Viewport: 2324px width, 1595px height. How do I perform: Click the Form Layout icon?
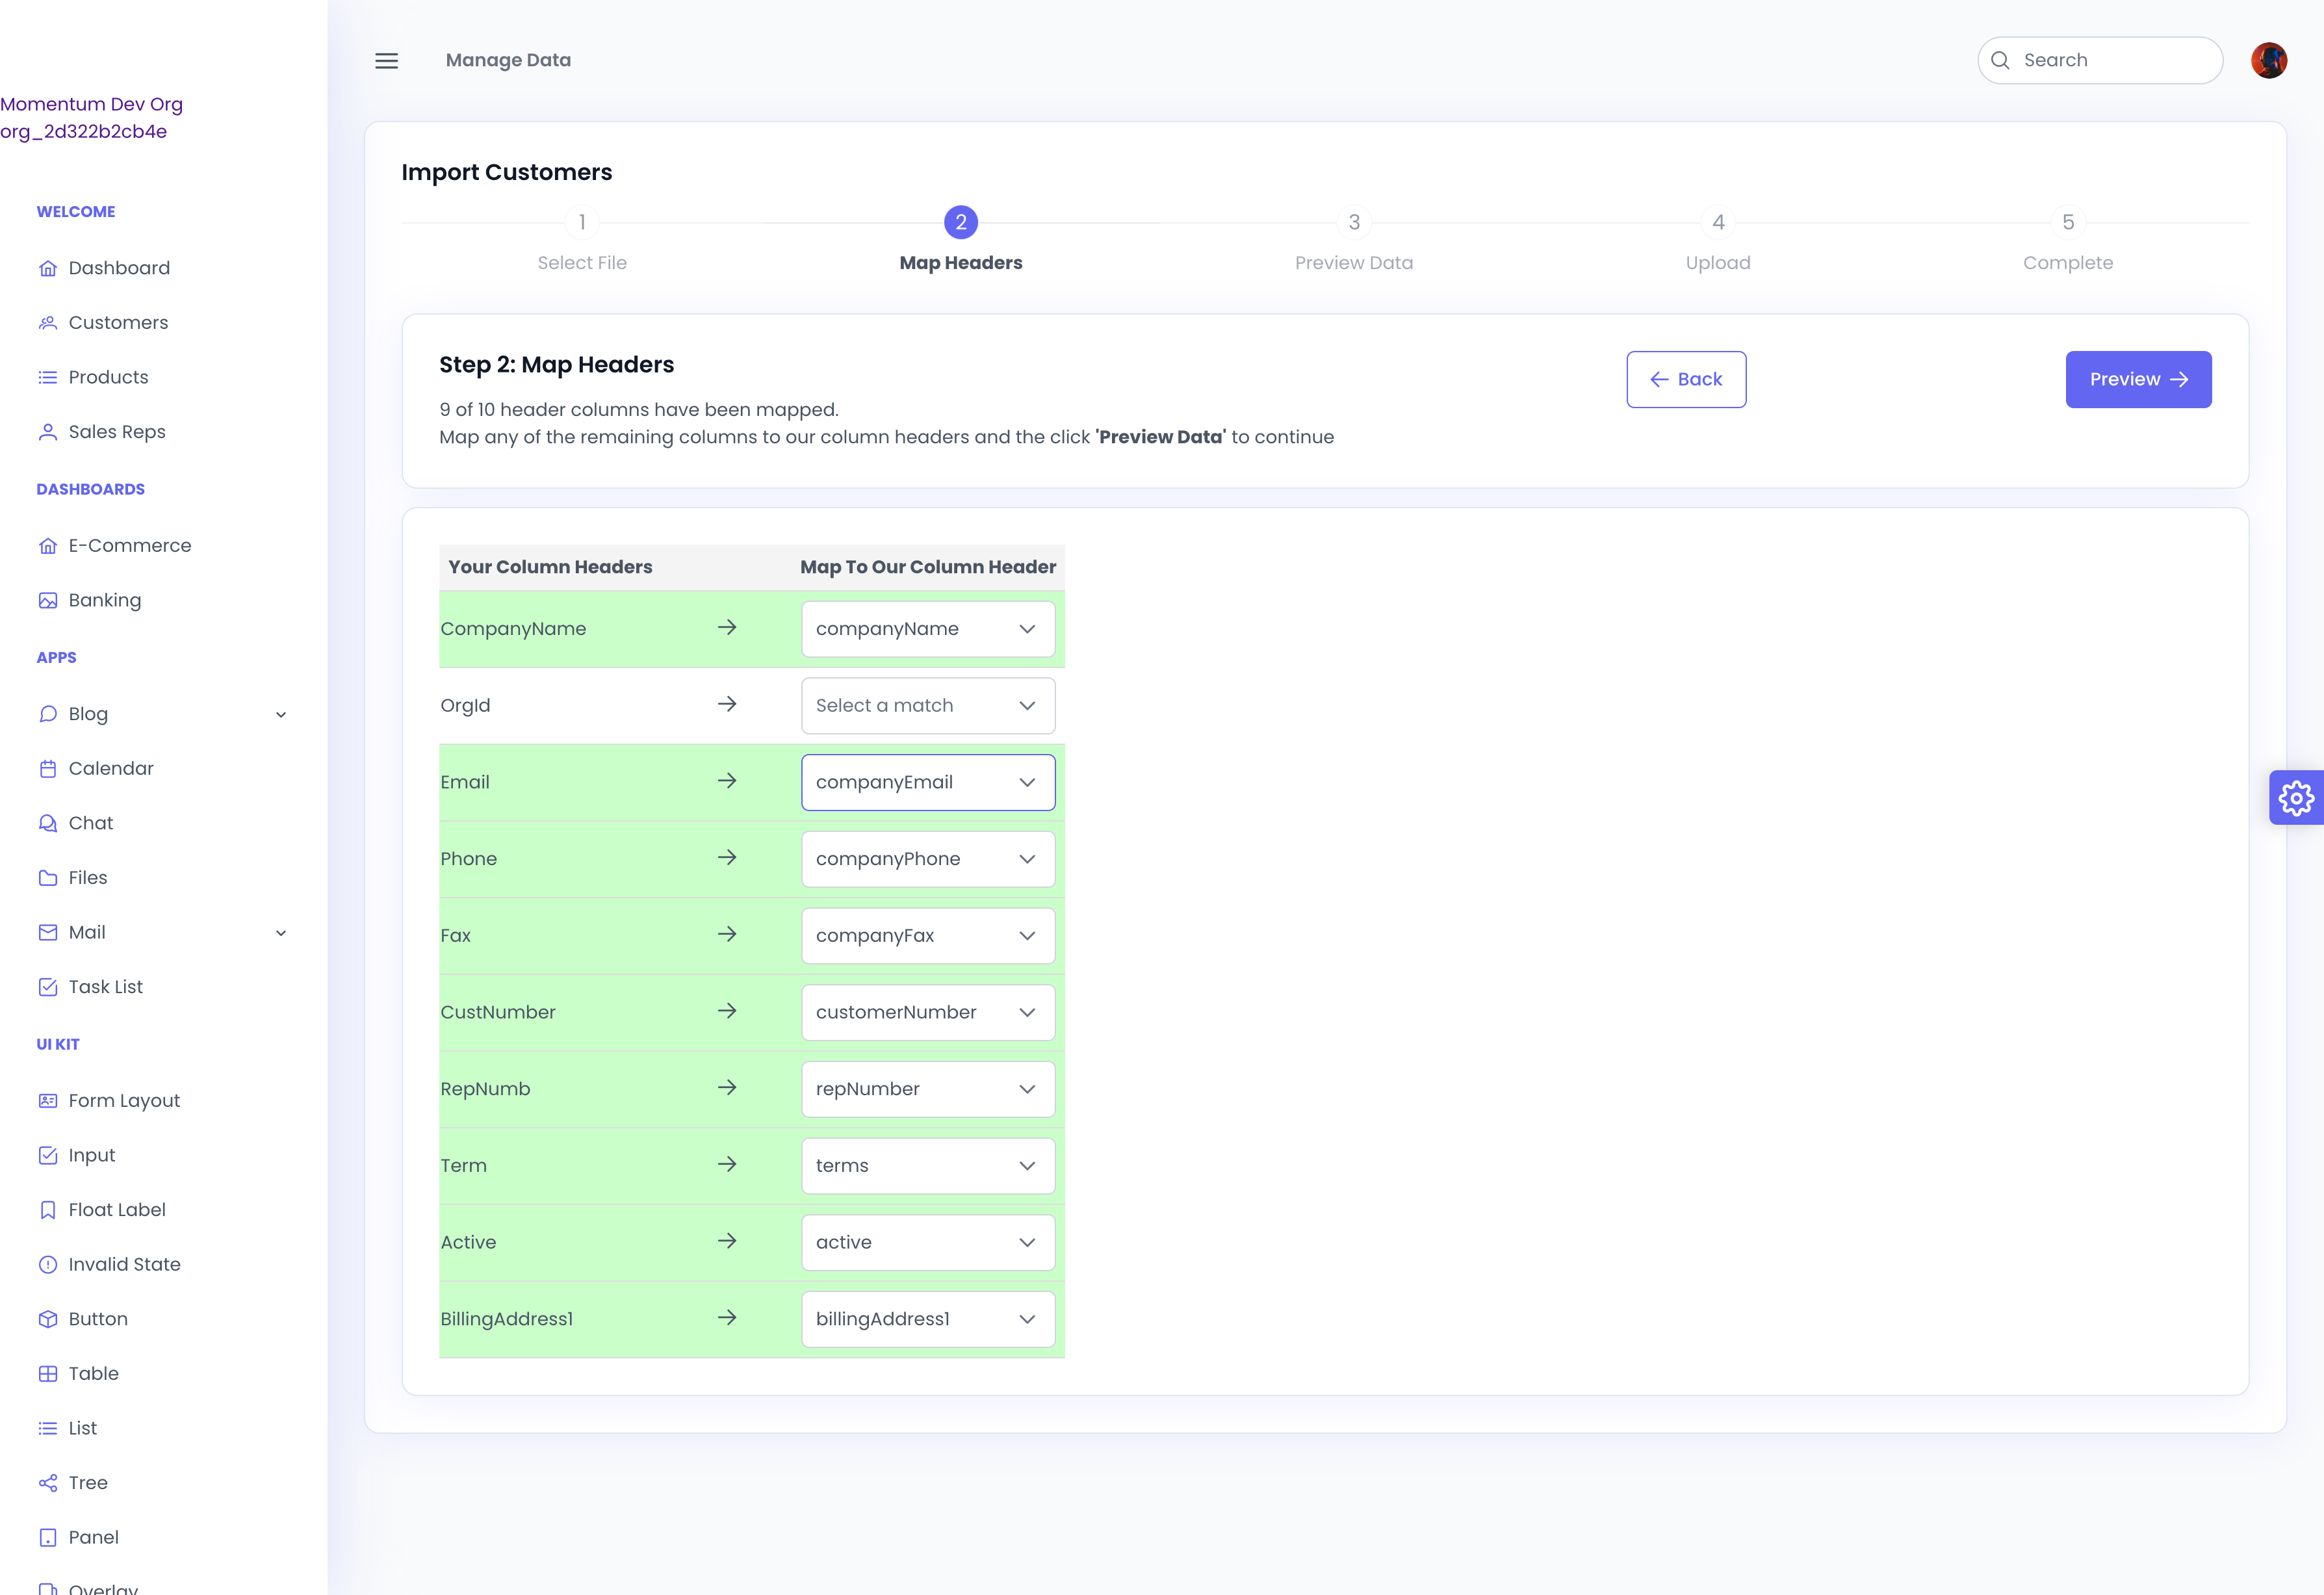[x=48, y=1100]
